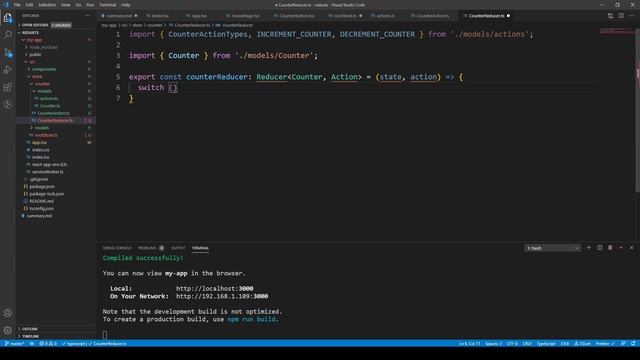Viewport: 640px width, 360px height.
Task: Click the Spaces: 2 indentation status item
Action: (x=493, y=344)
